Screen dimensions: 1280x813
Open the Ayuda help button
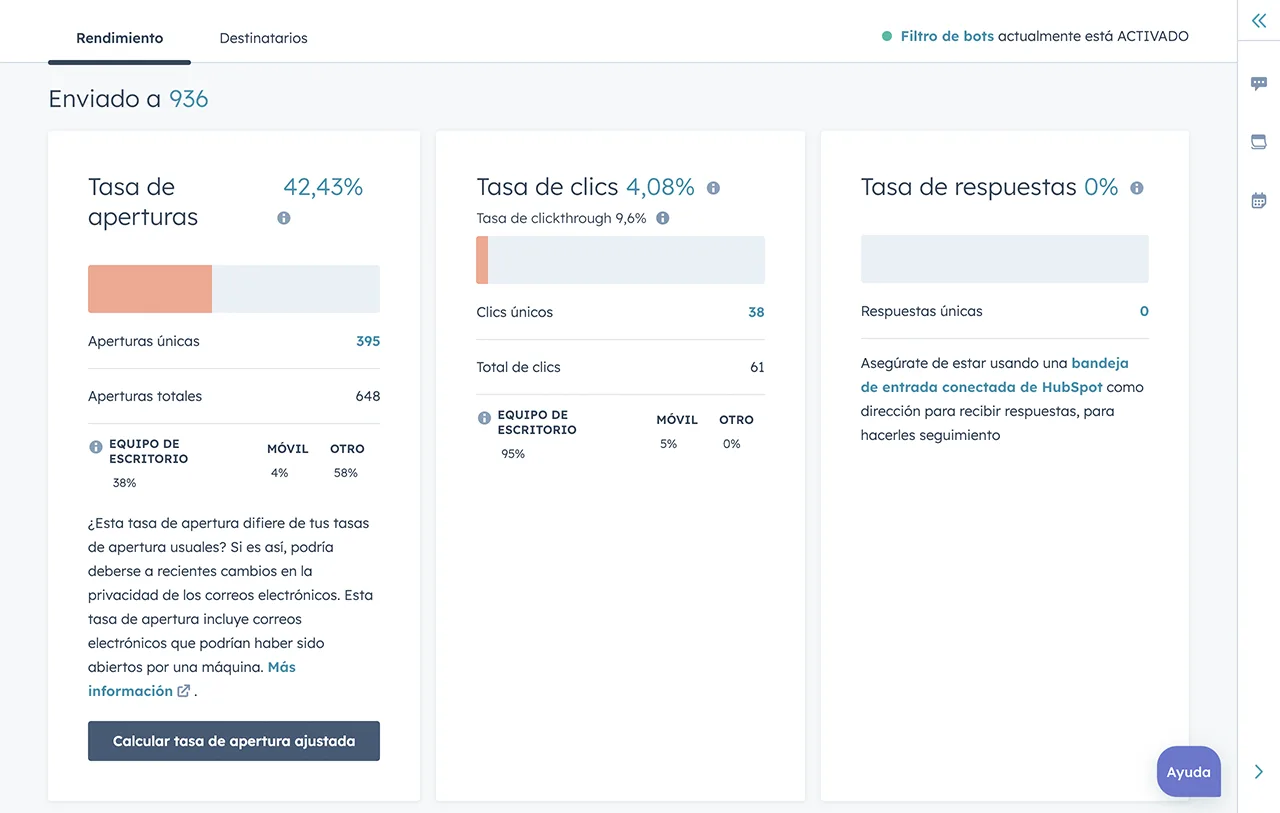tap(1189, 772)
